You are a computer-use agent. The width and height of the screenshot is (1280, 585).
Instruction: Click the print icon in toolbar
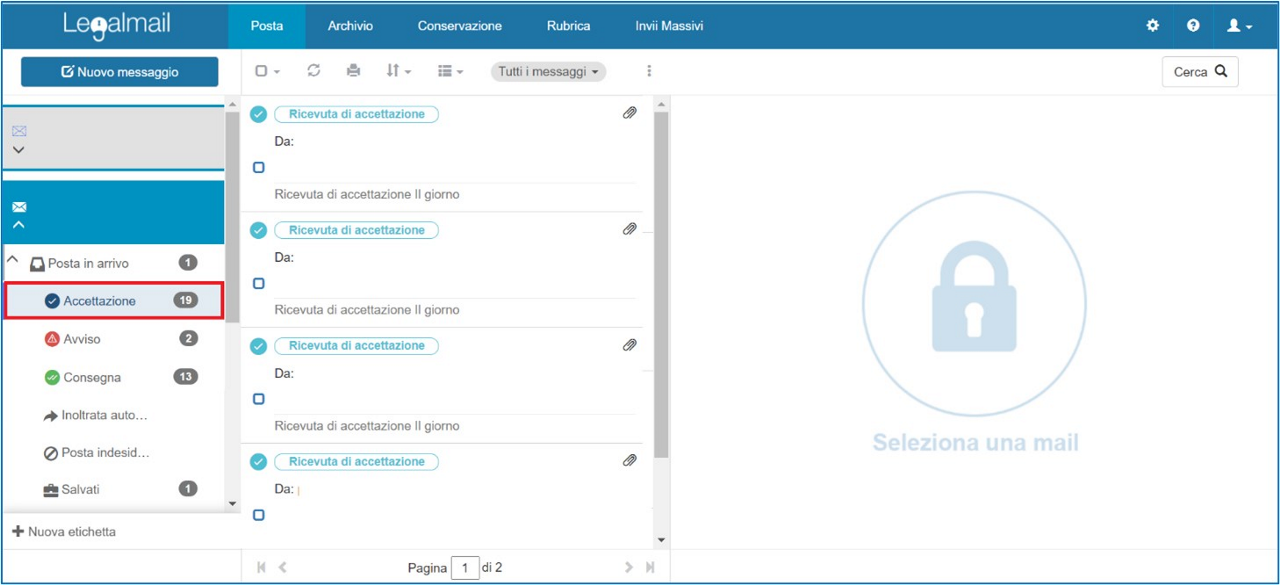pos(353,71)
